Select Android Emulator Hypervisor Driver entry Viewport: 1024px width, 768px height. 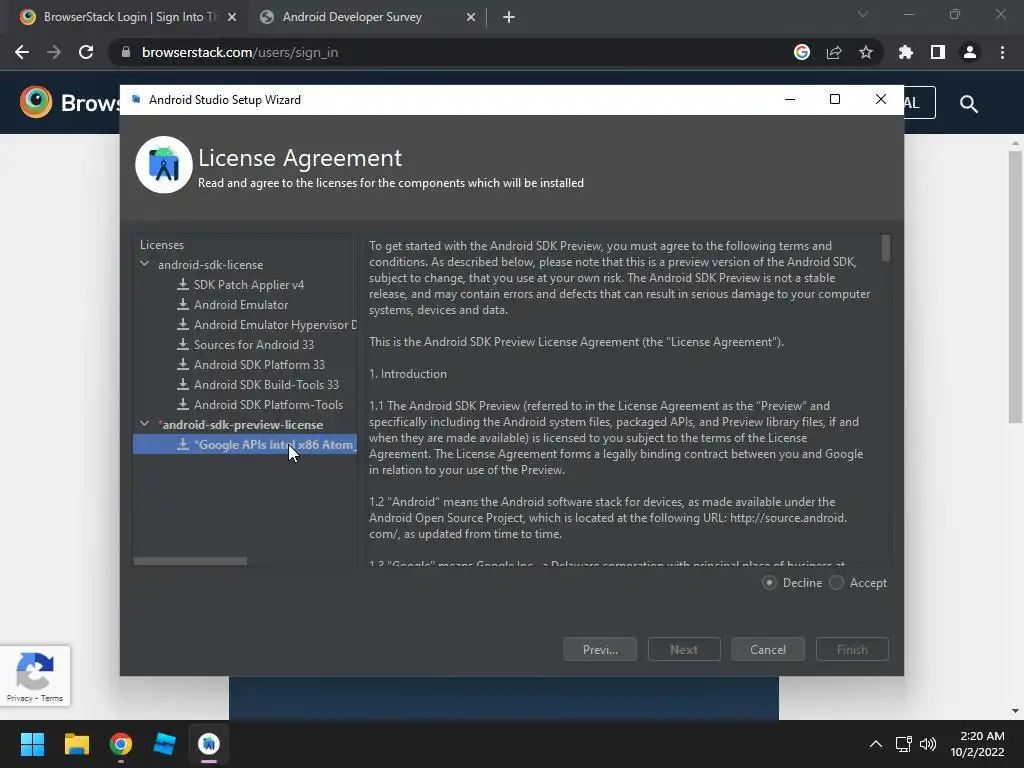(x=275, y=325)
